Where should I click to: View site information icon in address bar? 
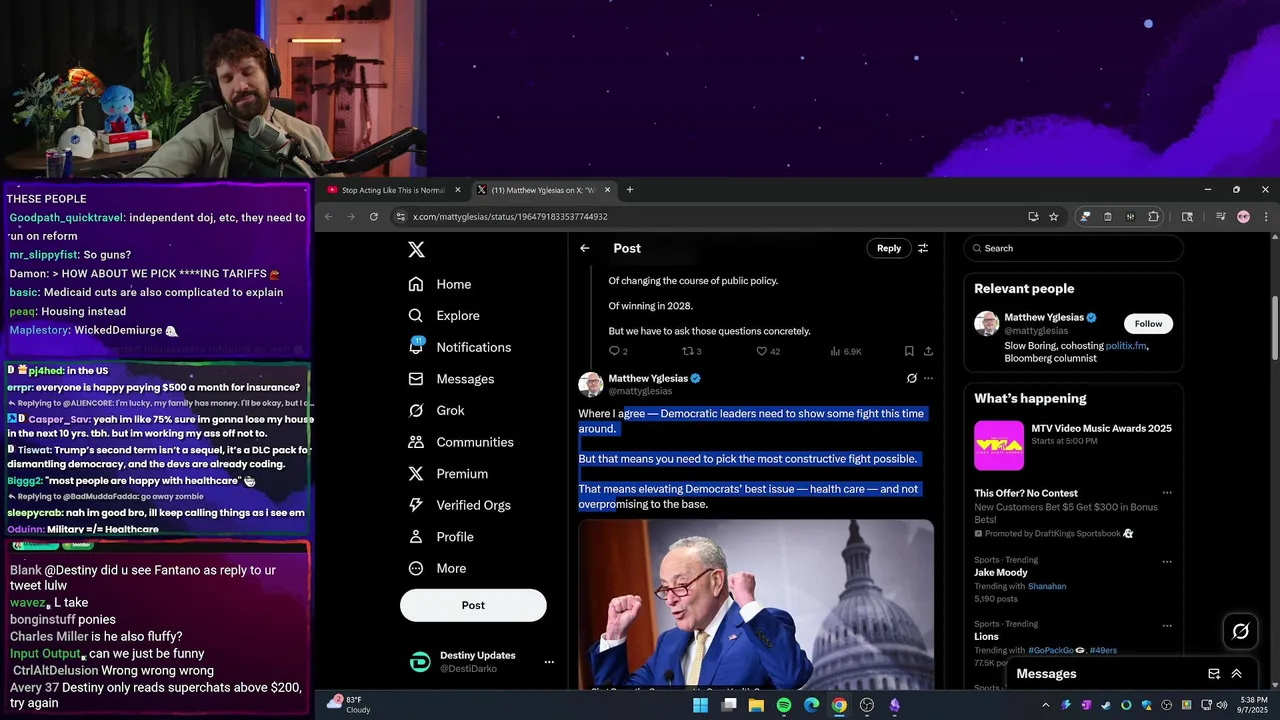point(400,217)
